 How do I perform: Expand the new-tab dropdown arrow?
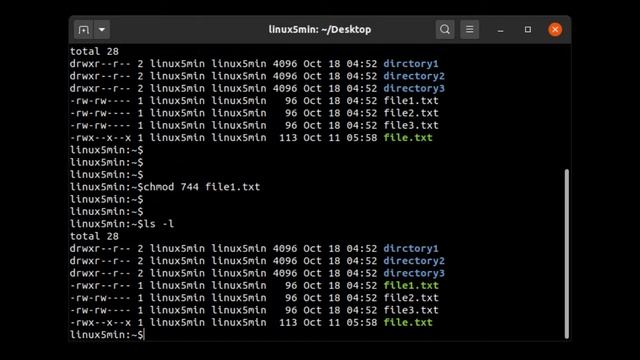point(102,30)
